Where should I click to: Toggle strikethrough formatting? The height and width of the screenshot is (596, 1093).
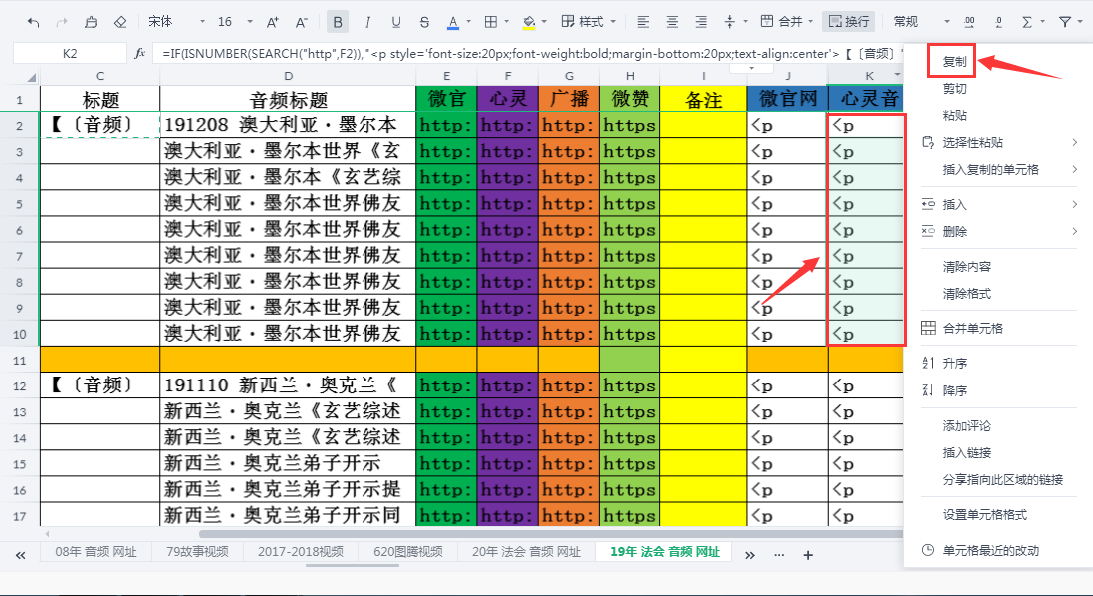coord(425,22)
